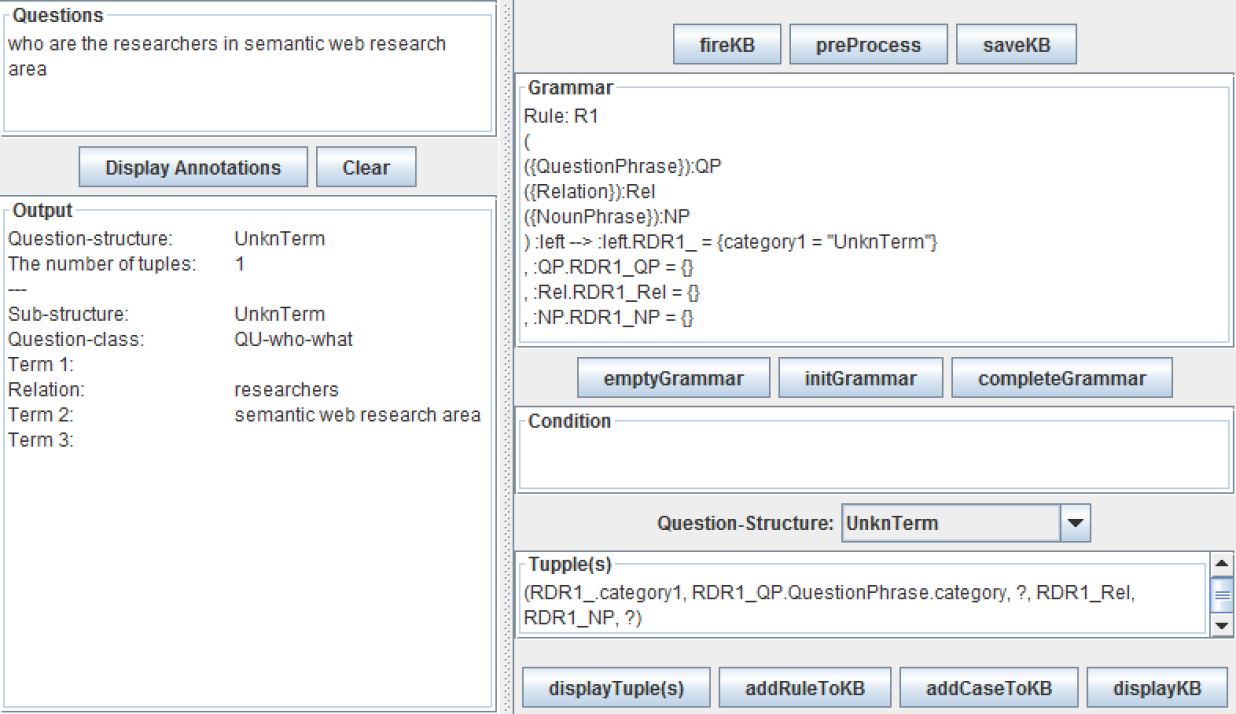Image resolution: width=1236 pixels, height=714 pixels.
Task: Click the '({Relation}):Rel' grammar line
Action: tap(589, 191)
